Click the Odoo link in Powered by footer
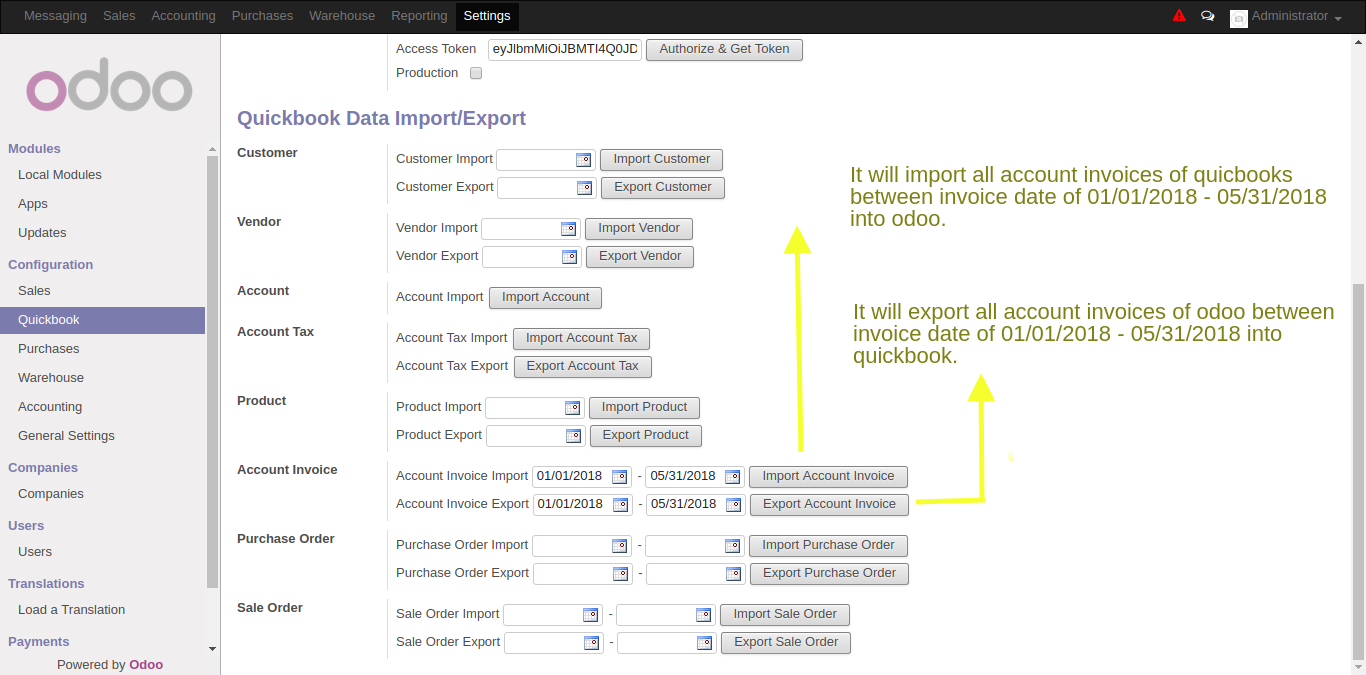The width and height of the screenshot is (1366, 675). pyautogui.click(x=146, y=665)
